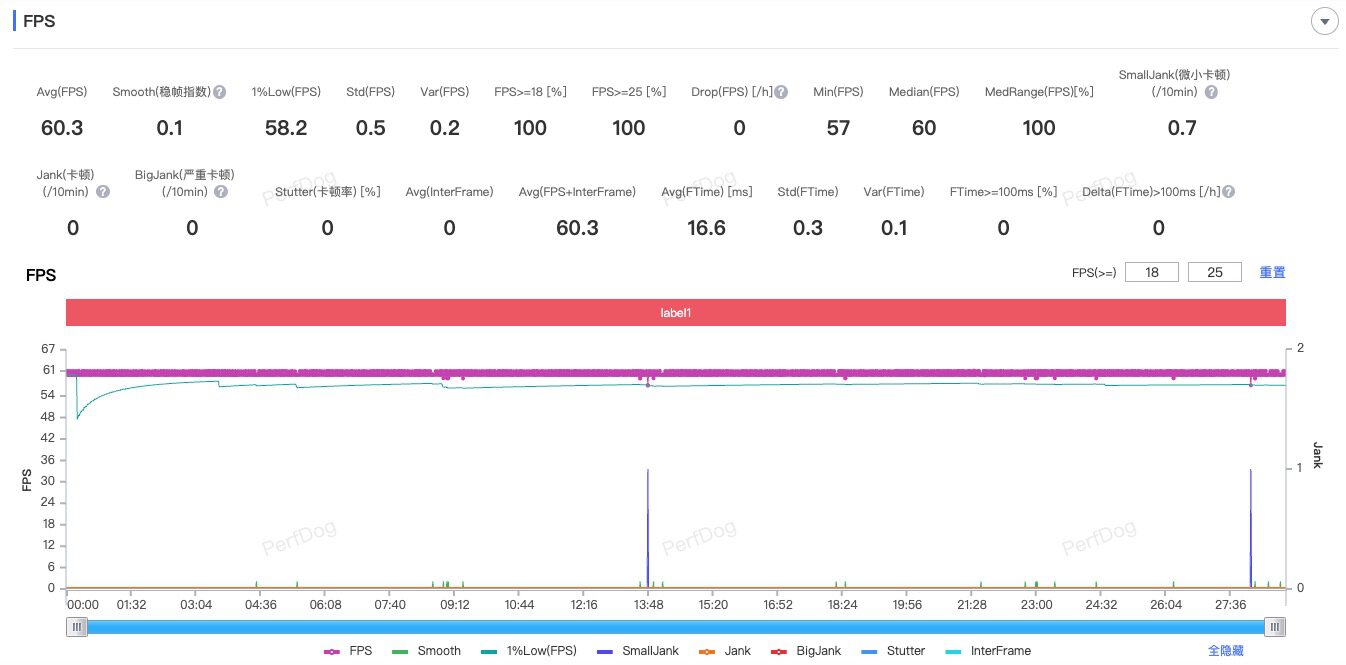This screenshot has width=1346, height=665.
Task: Click the FTime>=100ms [%] label
Action: pos(1003,192)
